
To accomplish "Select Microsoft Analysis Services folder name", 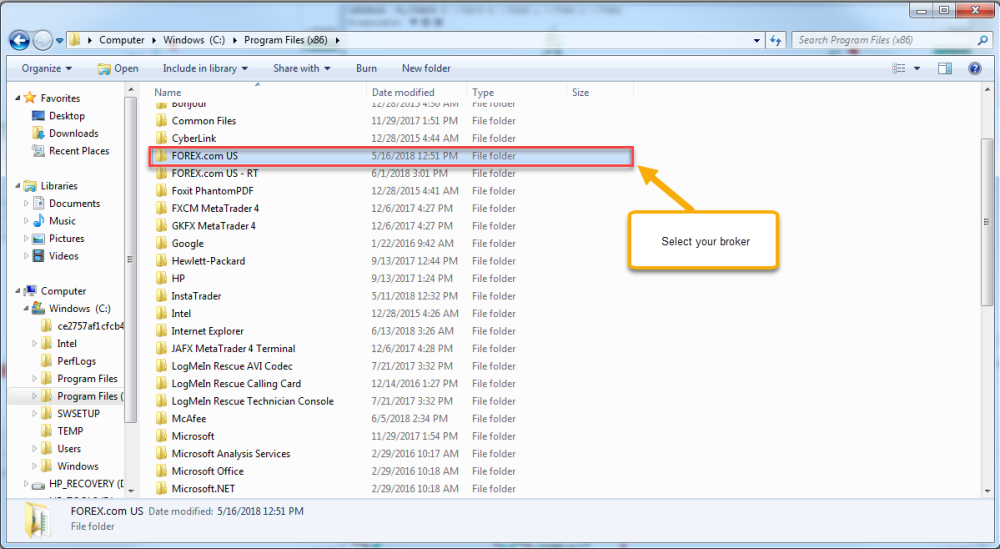I will tap(231, 454).
